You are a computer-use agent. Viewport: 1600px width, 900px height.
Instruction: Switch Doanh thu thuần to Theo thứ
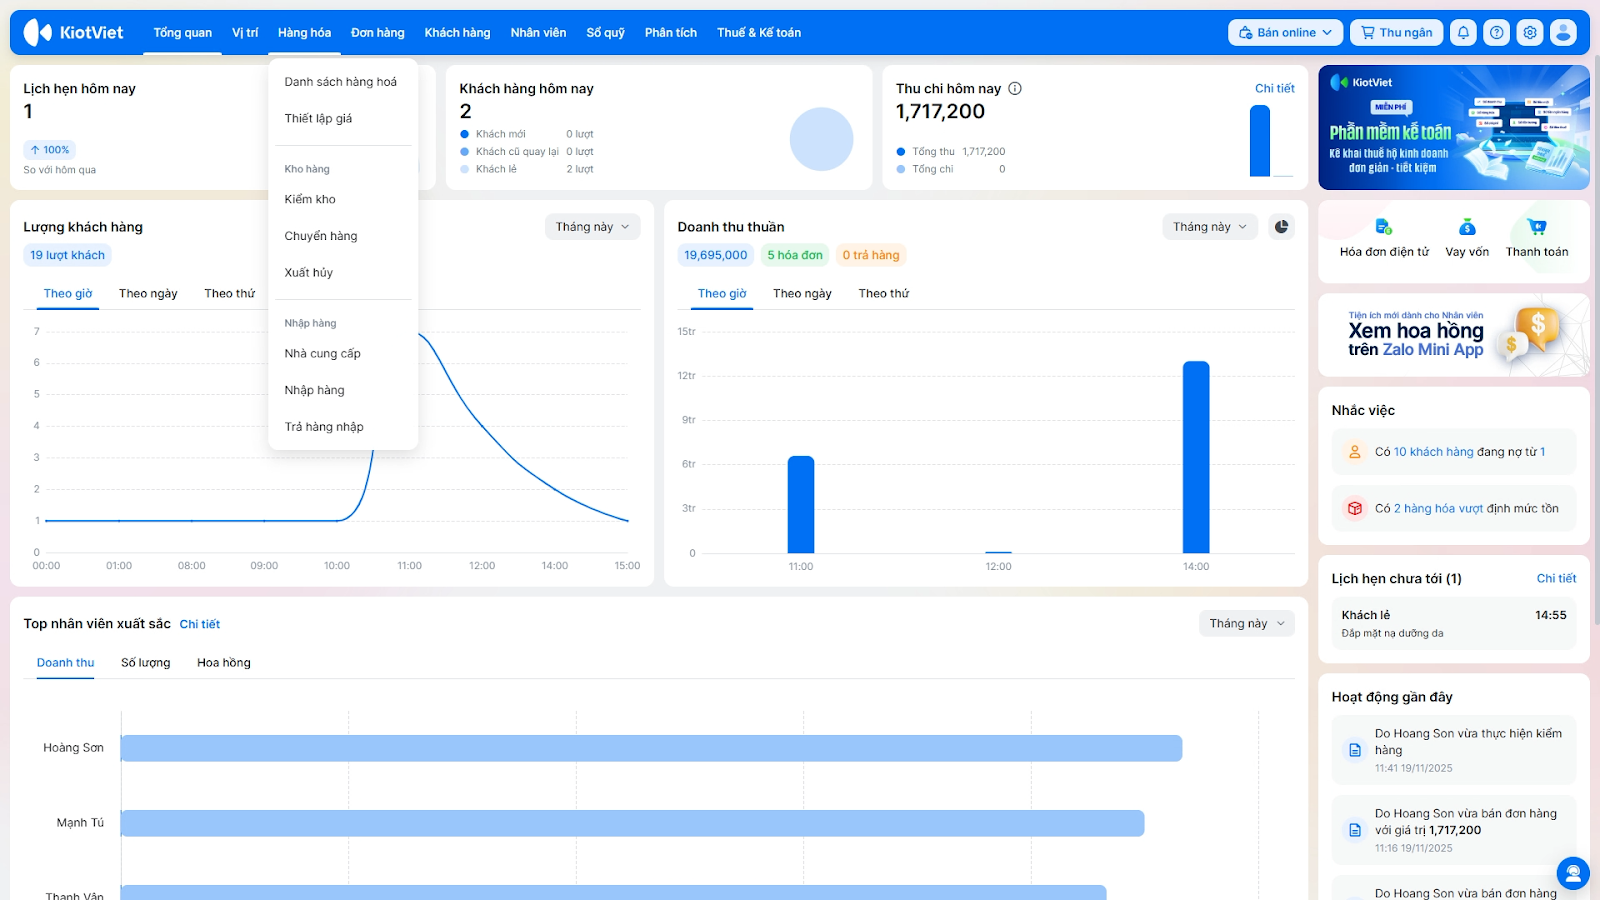click(884, 293)
